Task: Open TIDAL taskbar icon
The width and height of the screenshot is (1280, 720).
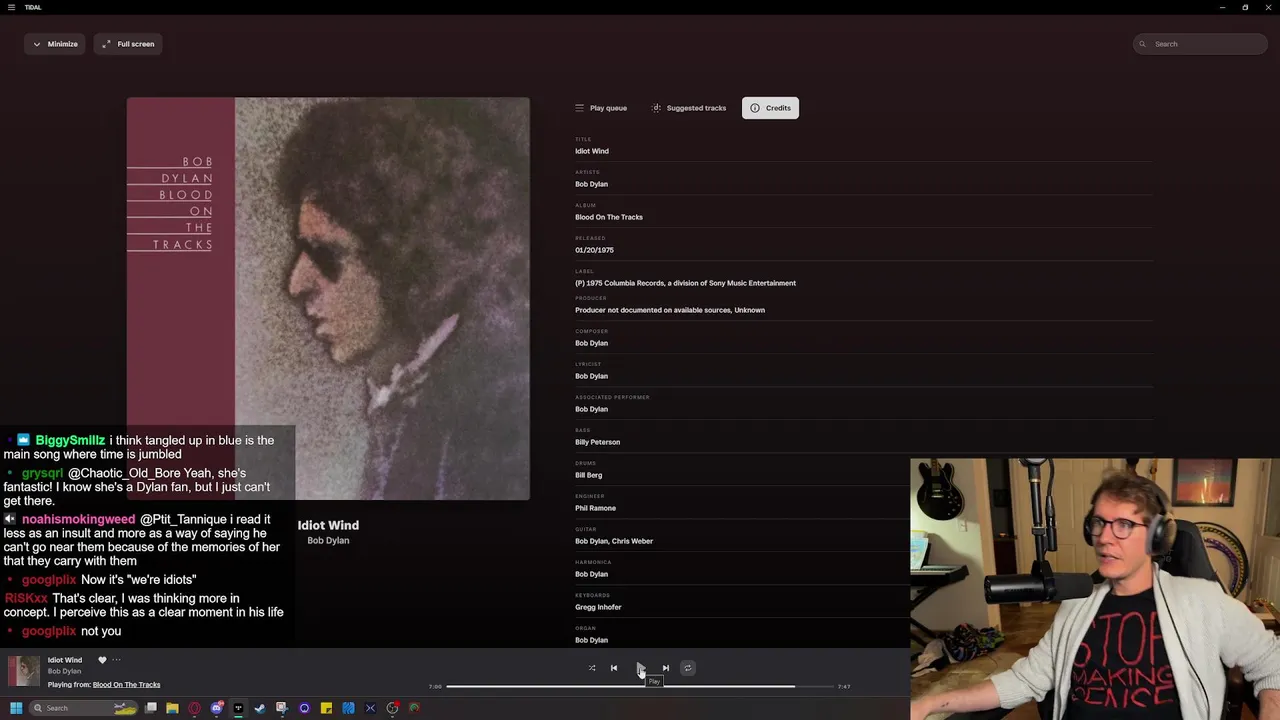Action: pyautogui.click(x=238, y=708)
